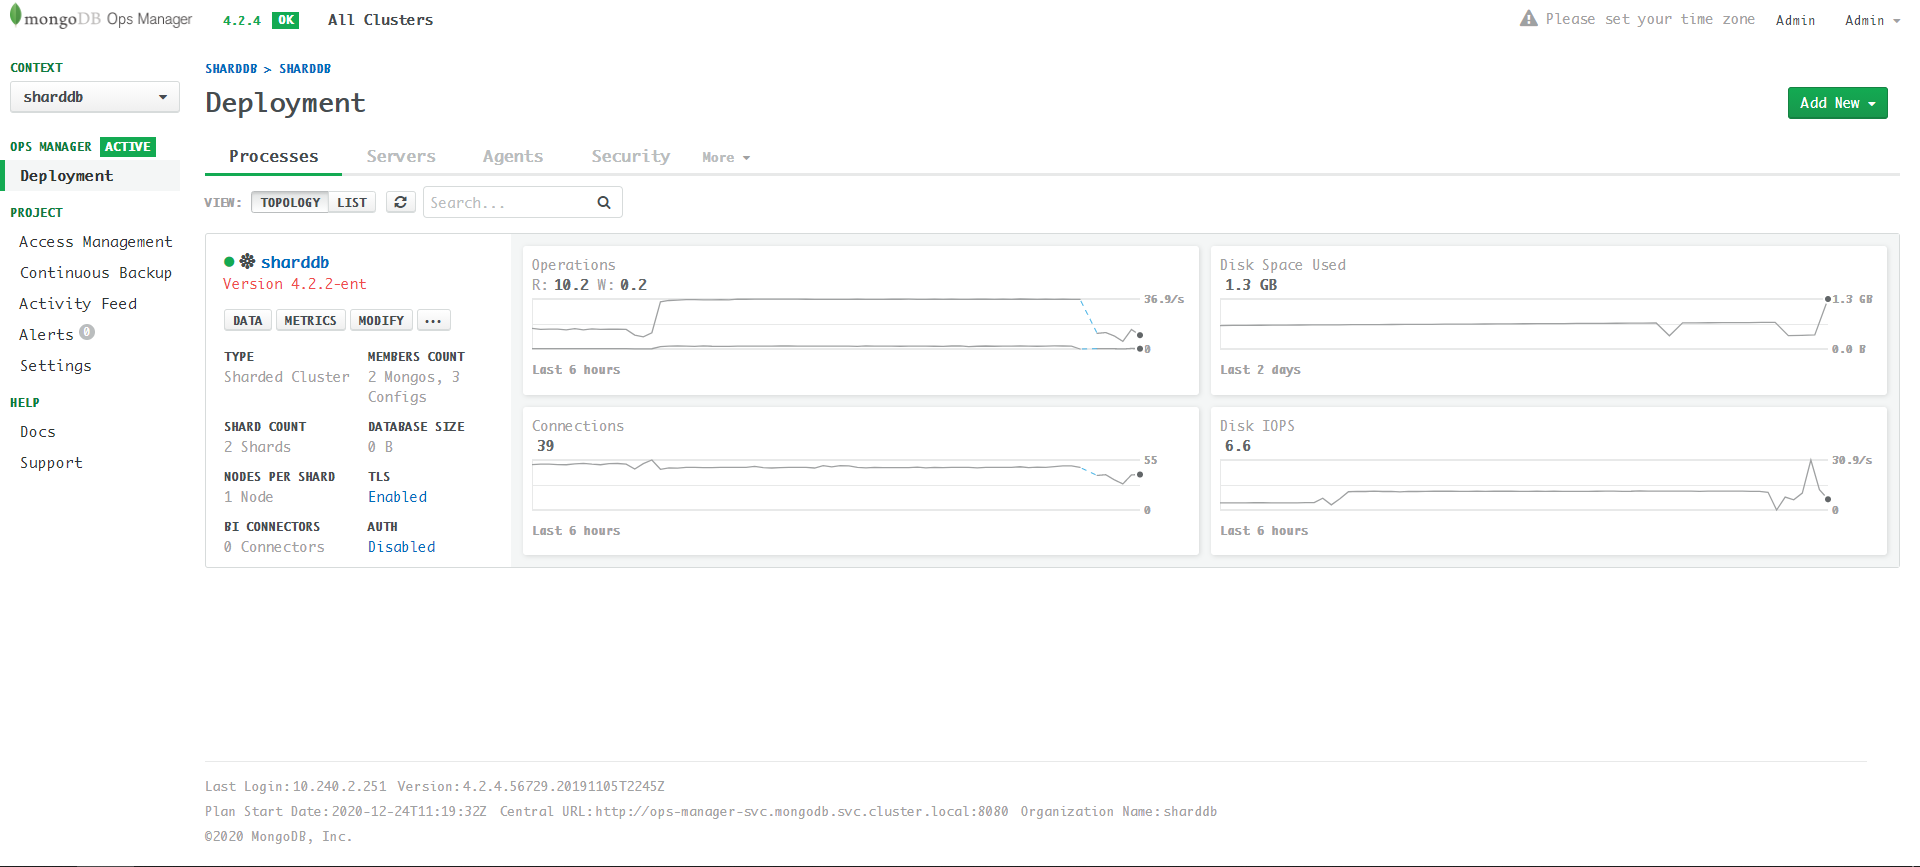This screenshot has height=867, width=1920.
Task: Open Docs help link
Action: [x=38, y=432]
